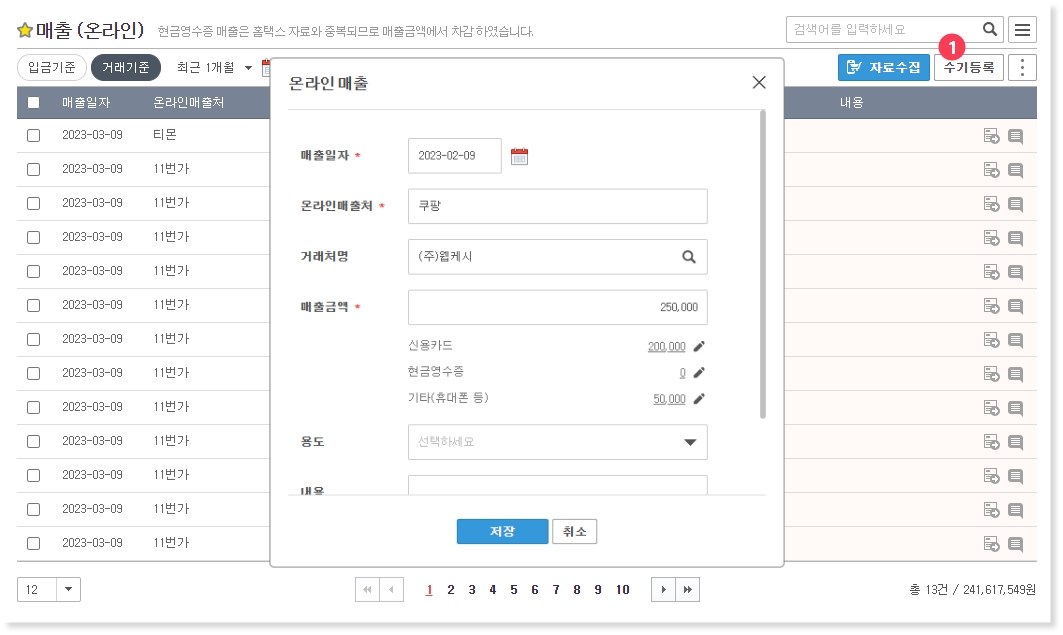The width and height of the screenshot is (1063, 635).
Task: Expand the 용도 dropdown
Action: tap(689, 442)
